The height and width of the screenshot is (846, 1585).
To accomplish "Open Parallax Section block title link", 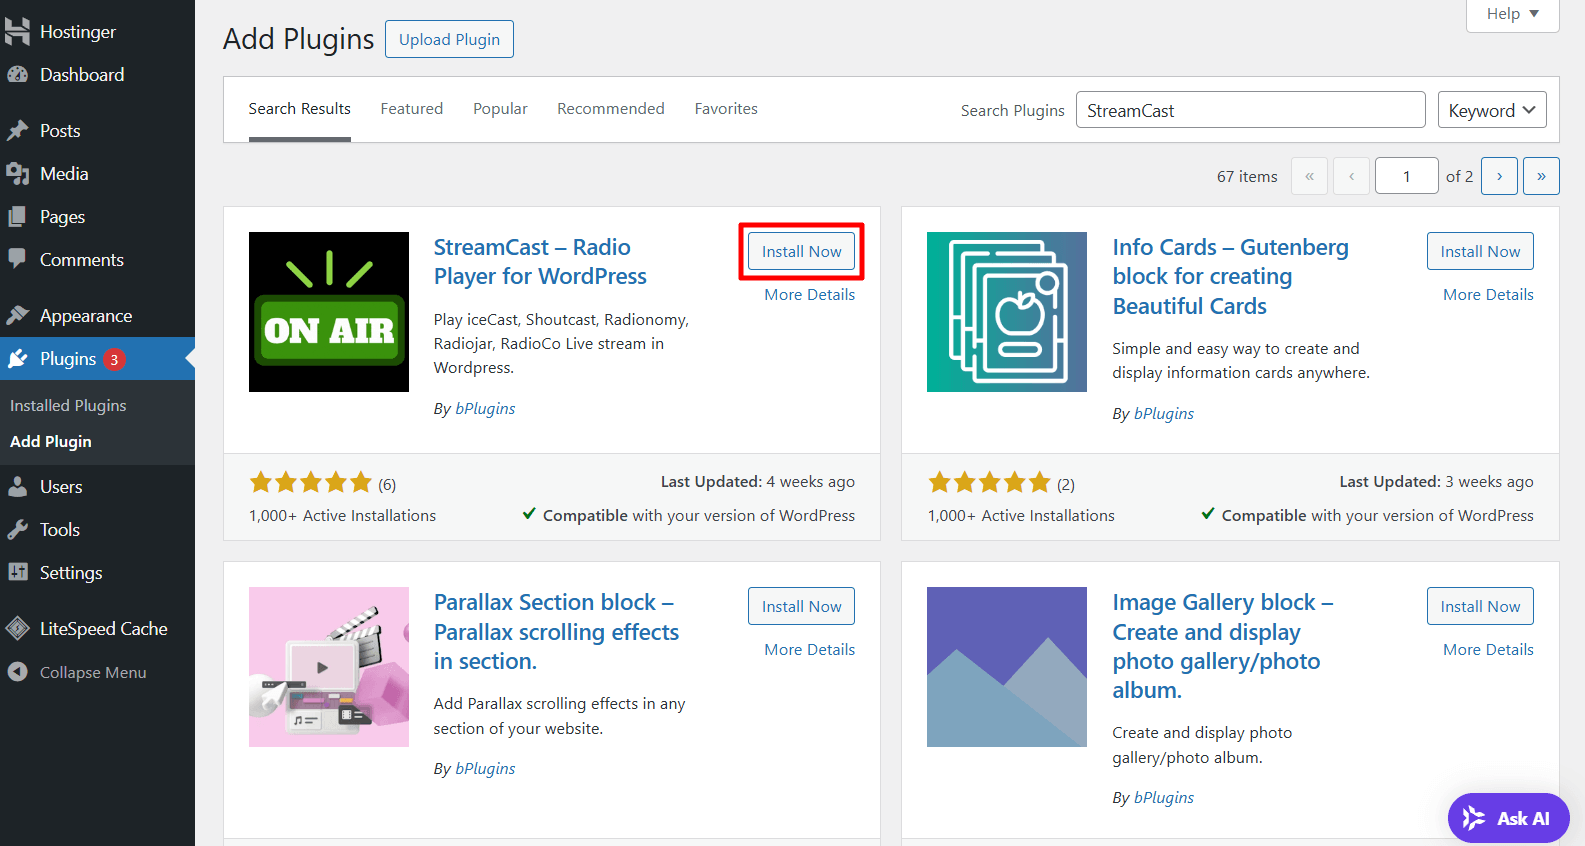I will pos(556,632).
